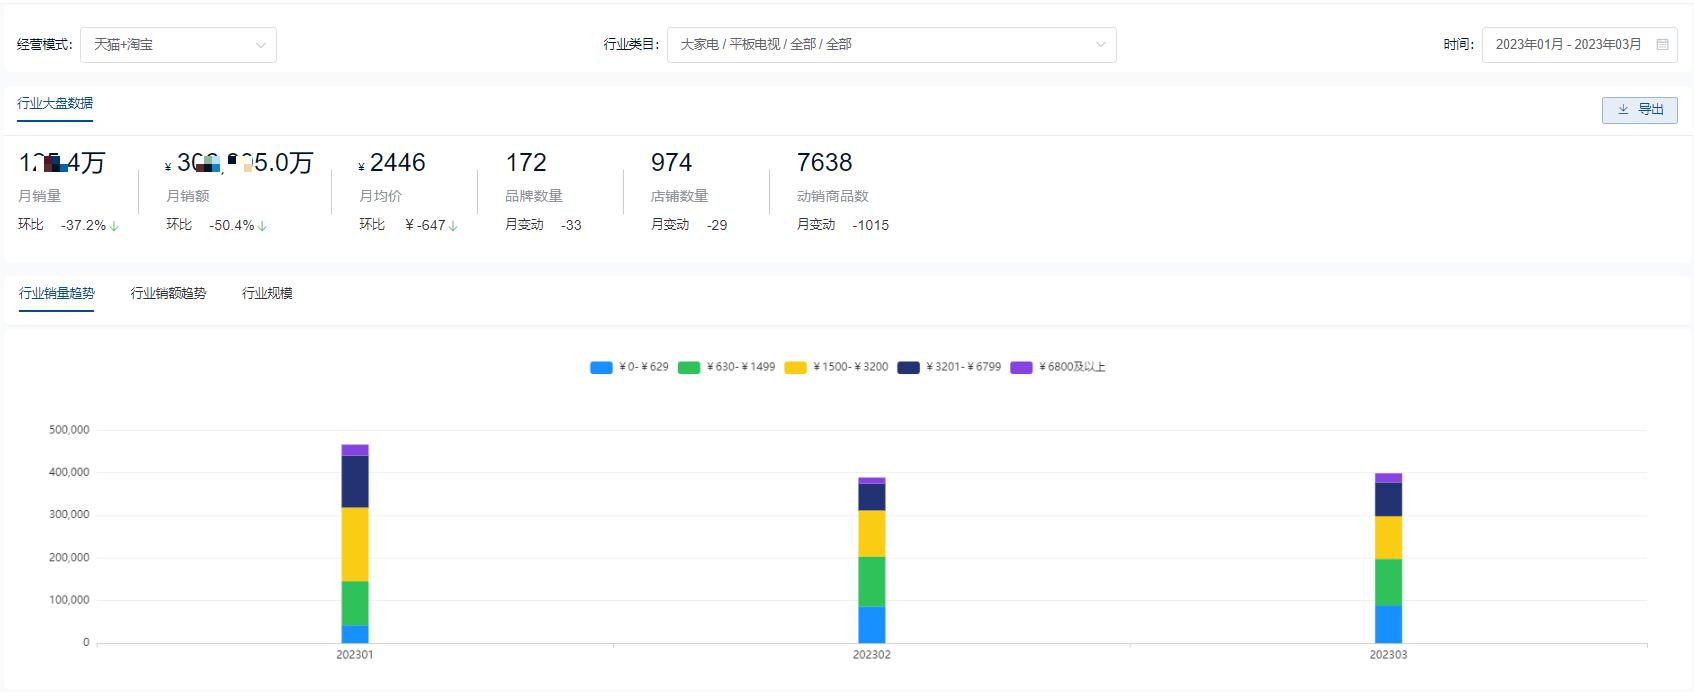Viewport: 1694px width, 692px height.
Task: Click the yellow bar segment for 202302
Action: [x=872, y=534]
